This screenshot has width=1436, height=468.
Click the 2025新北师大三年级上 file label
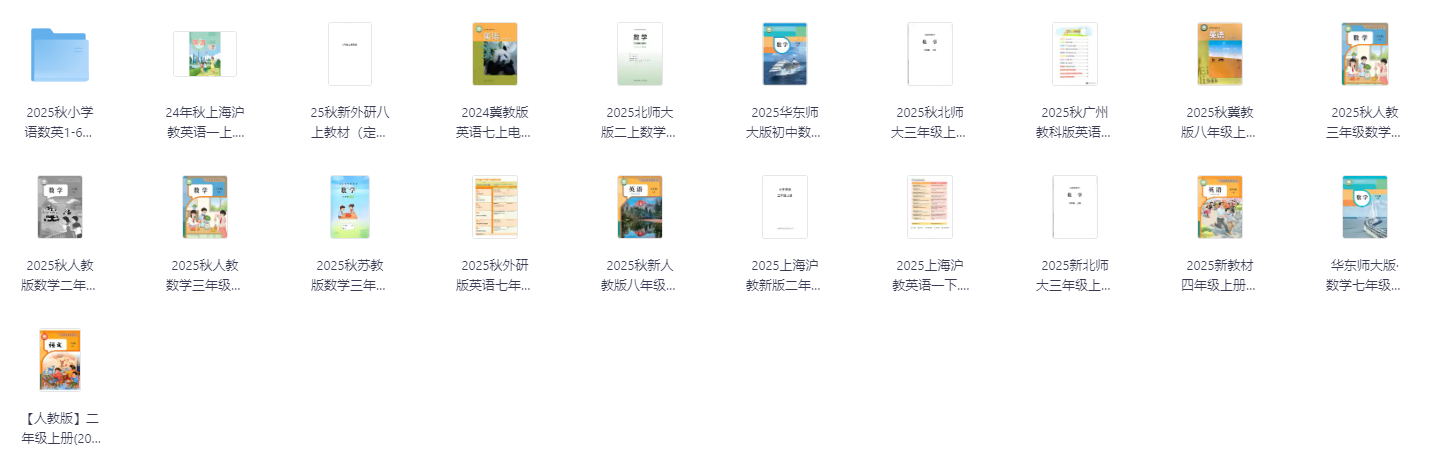click(1075, 275)
